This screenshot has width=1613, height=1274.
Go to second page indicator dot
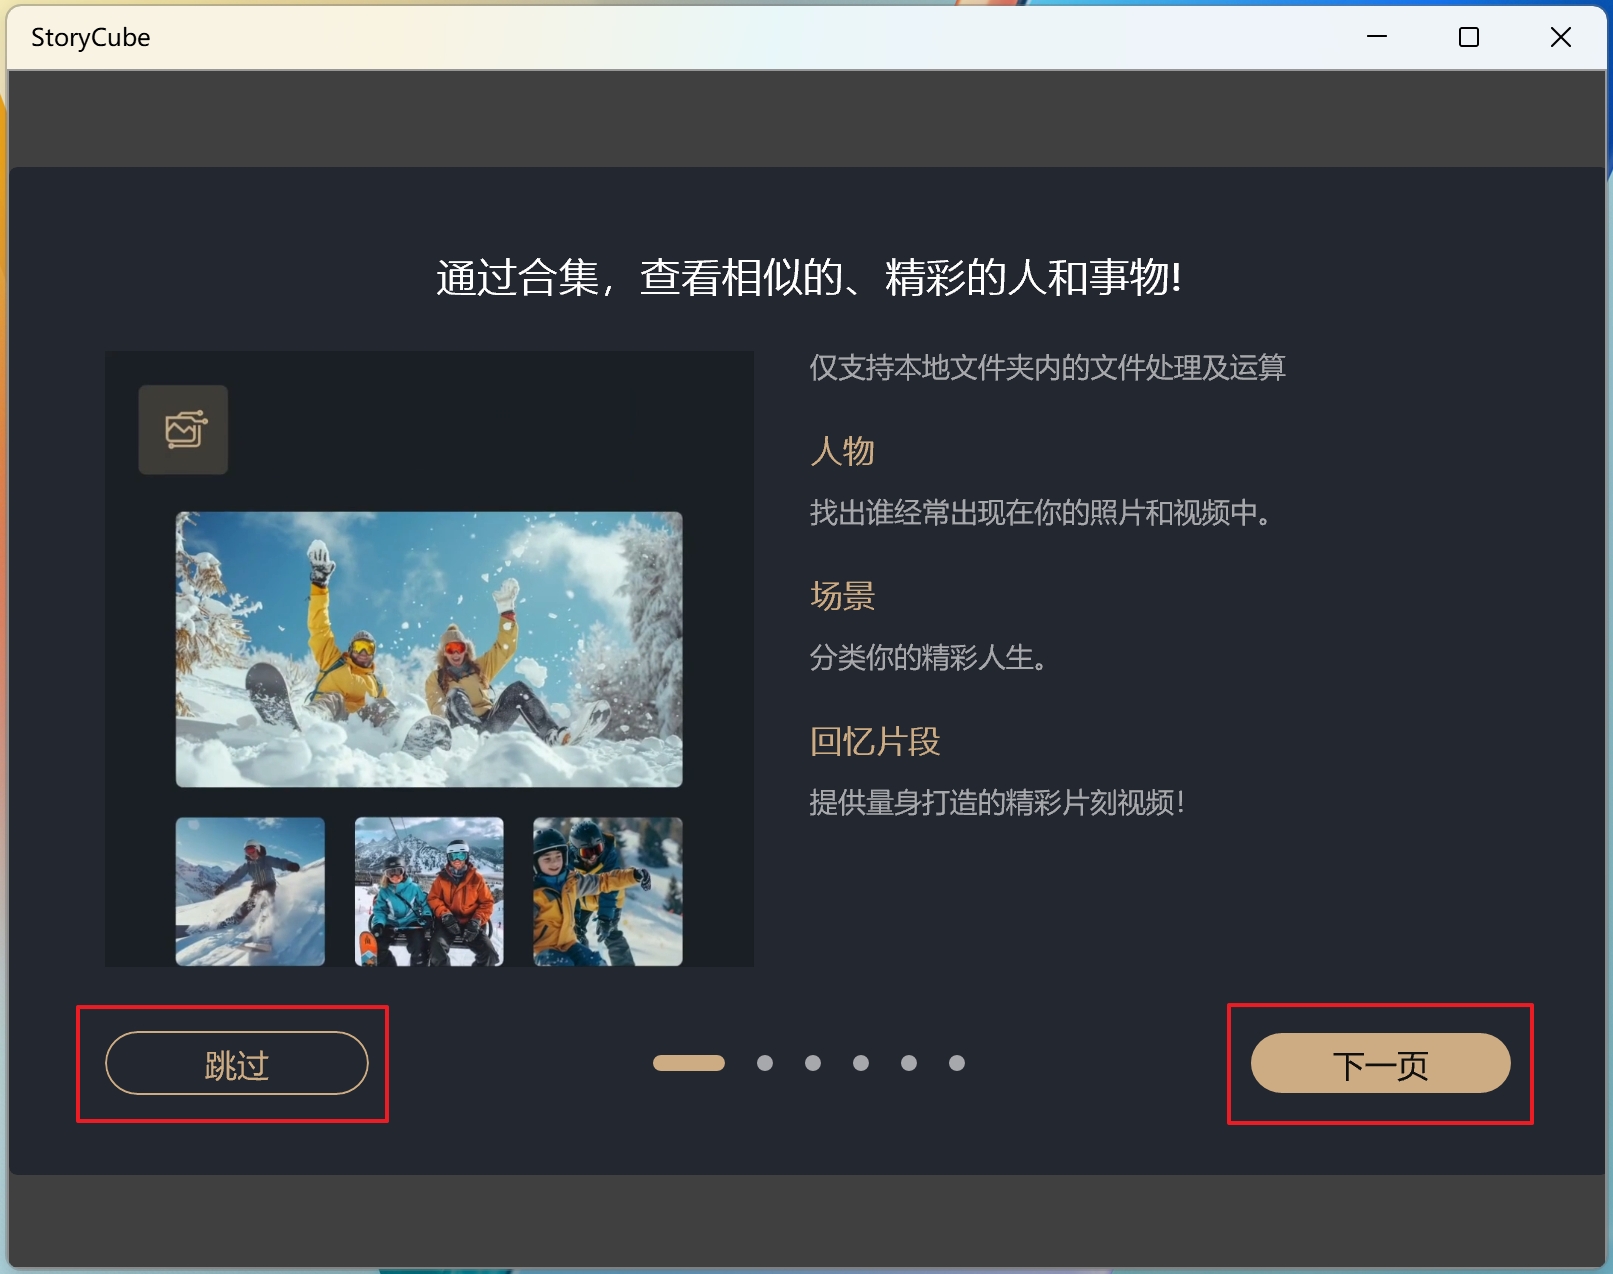[765, 1063]
